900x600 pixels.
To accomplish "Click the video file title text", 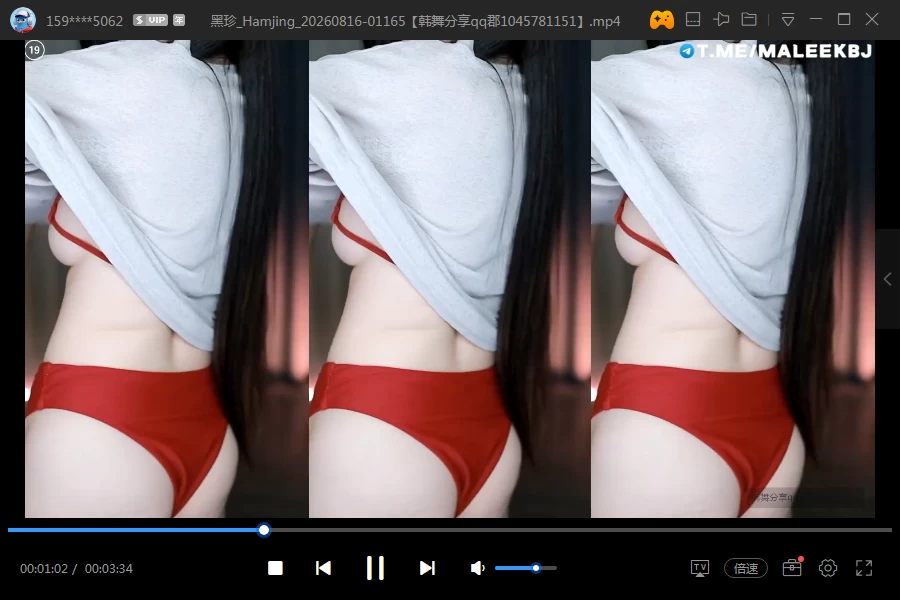I will pyautogui.click(x=415, y=21).
